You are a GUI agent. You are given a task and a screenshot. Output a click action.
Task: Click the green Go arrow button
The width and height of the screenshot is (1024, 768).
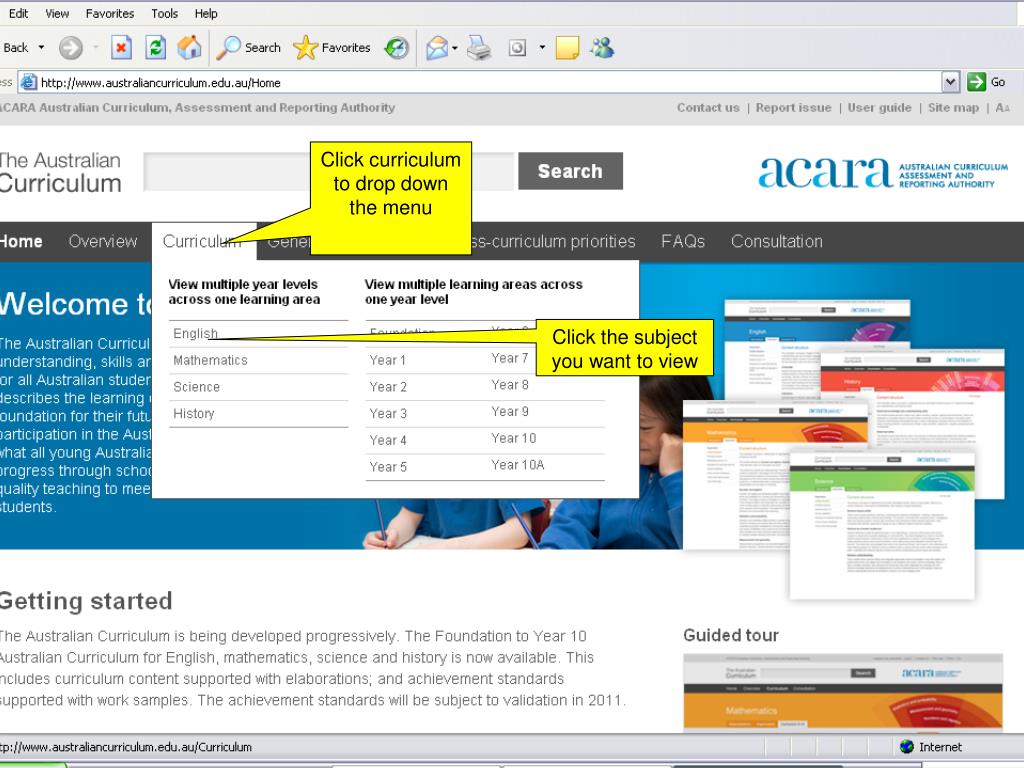(976, 82)
